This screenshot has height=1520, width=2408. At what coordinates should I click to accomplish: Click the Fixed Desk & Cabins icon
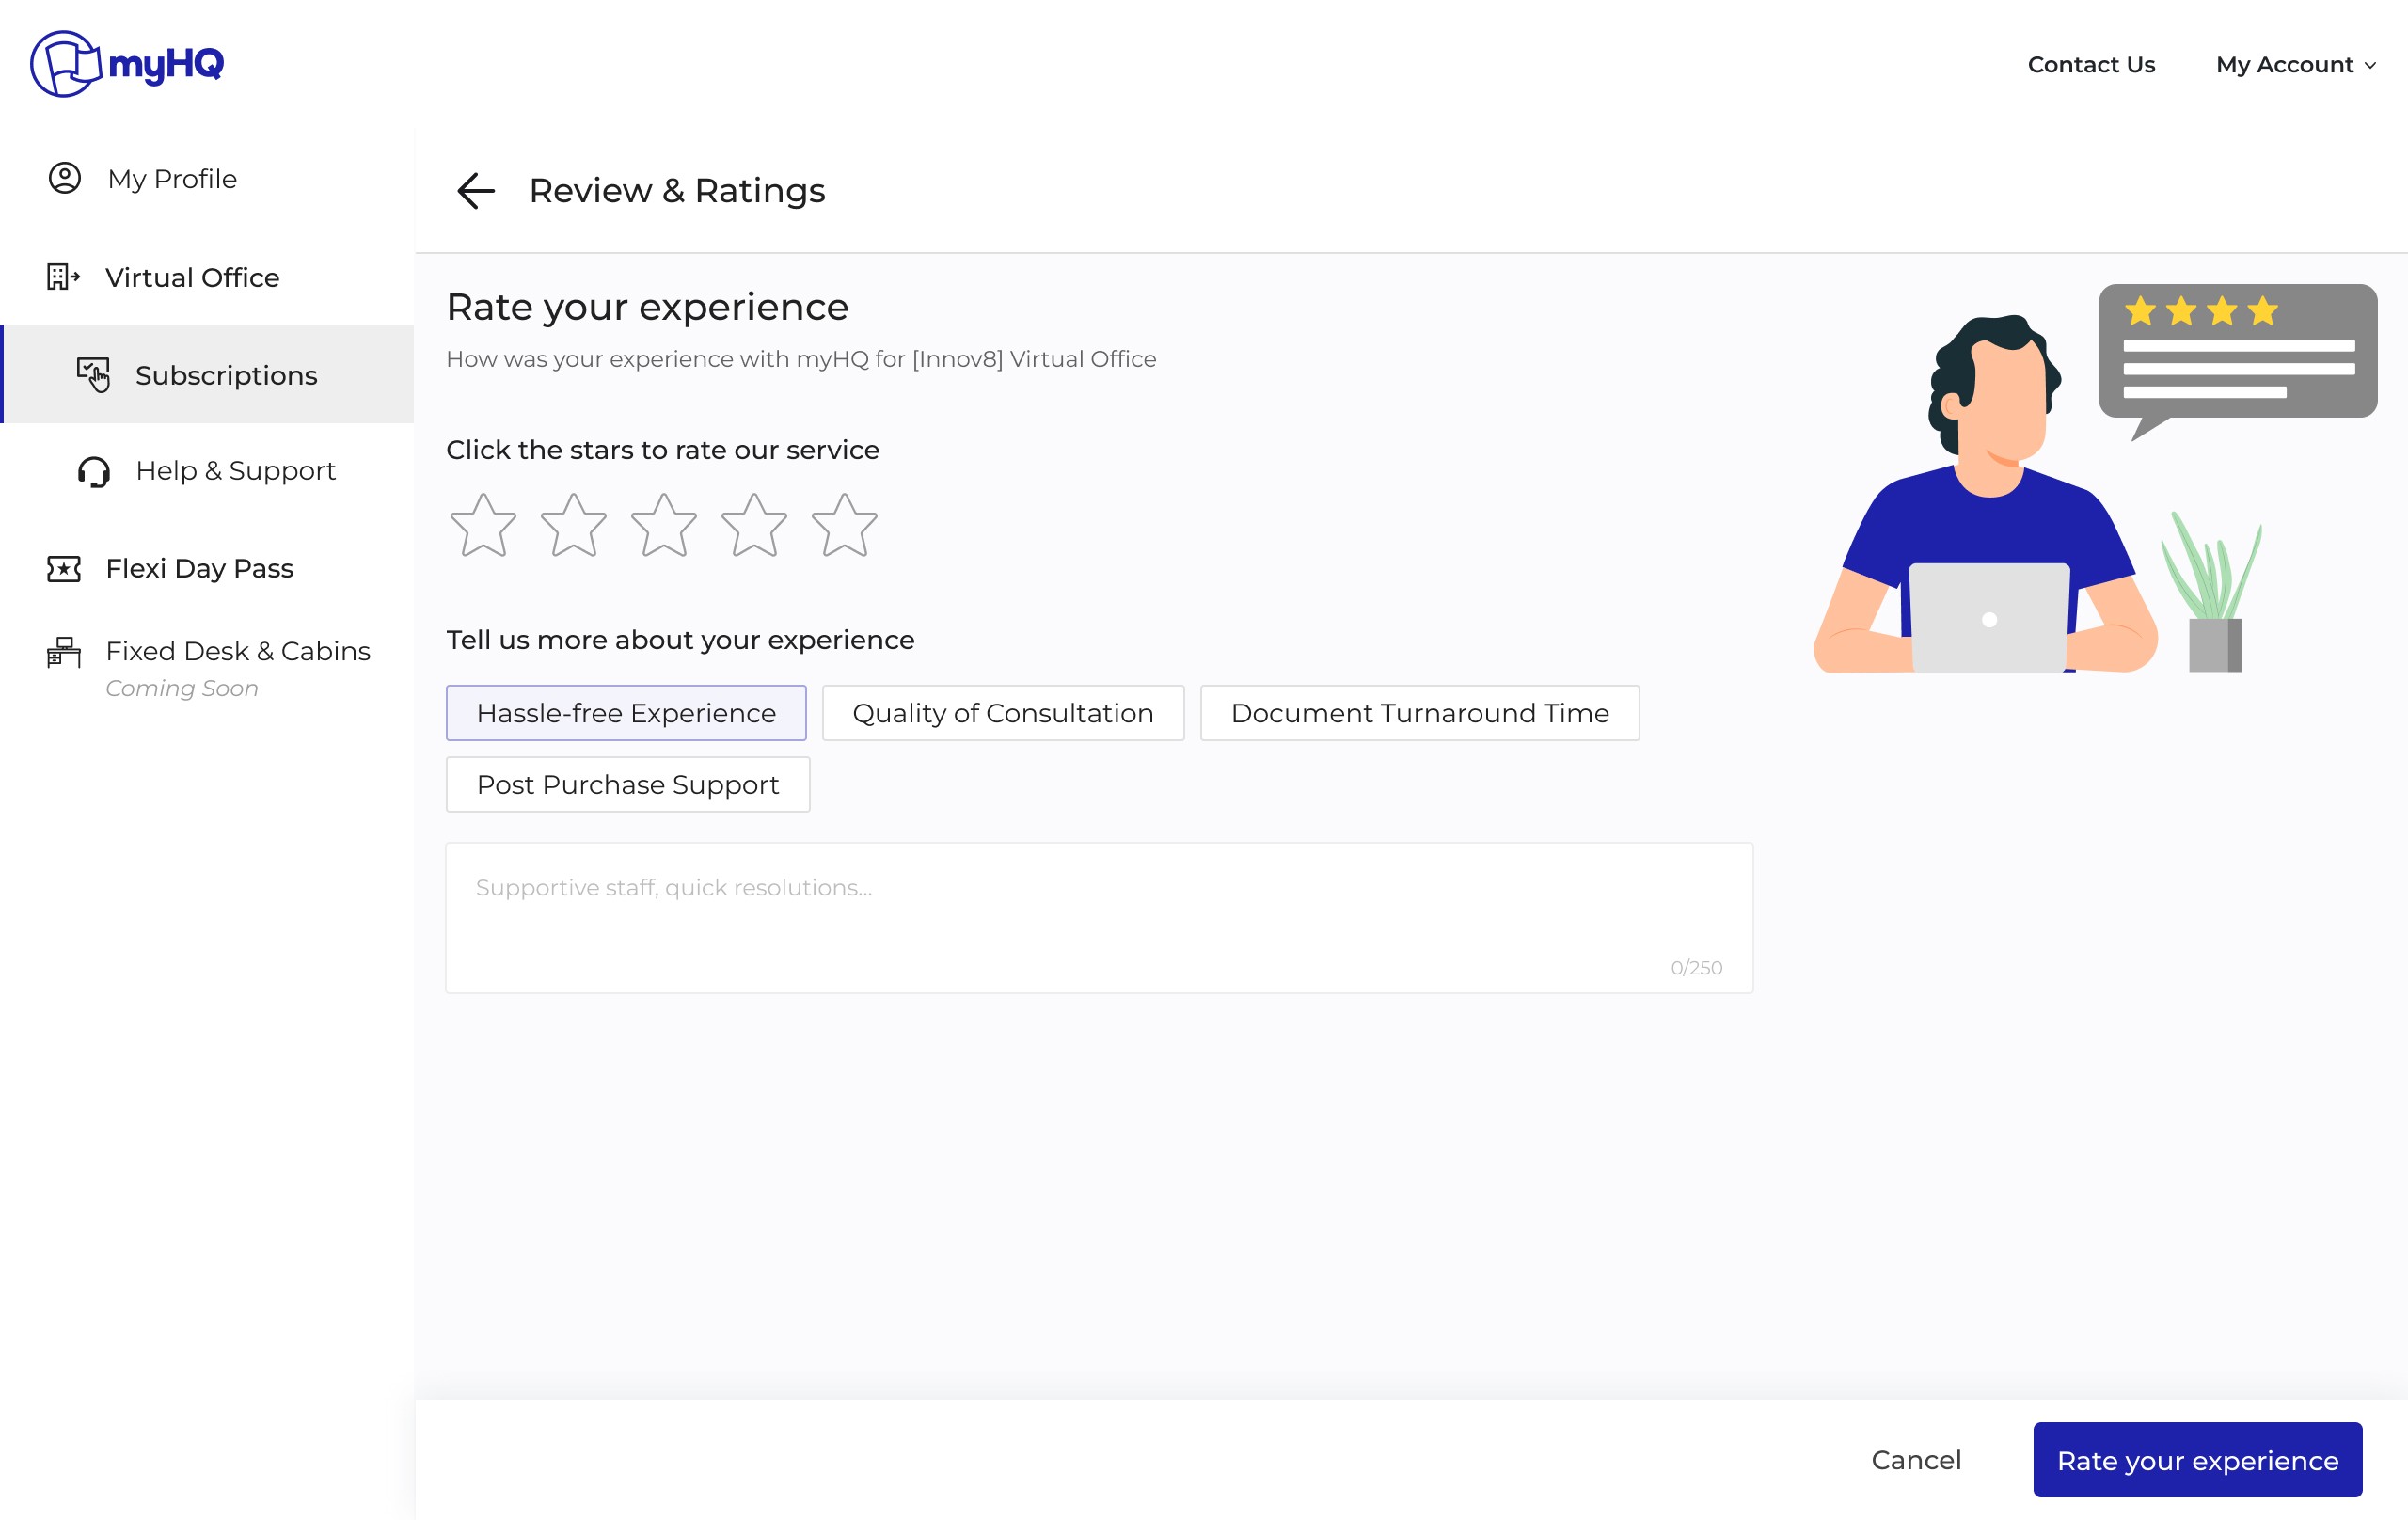64,652
